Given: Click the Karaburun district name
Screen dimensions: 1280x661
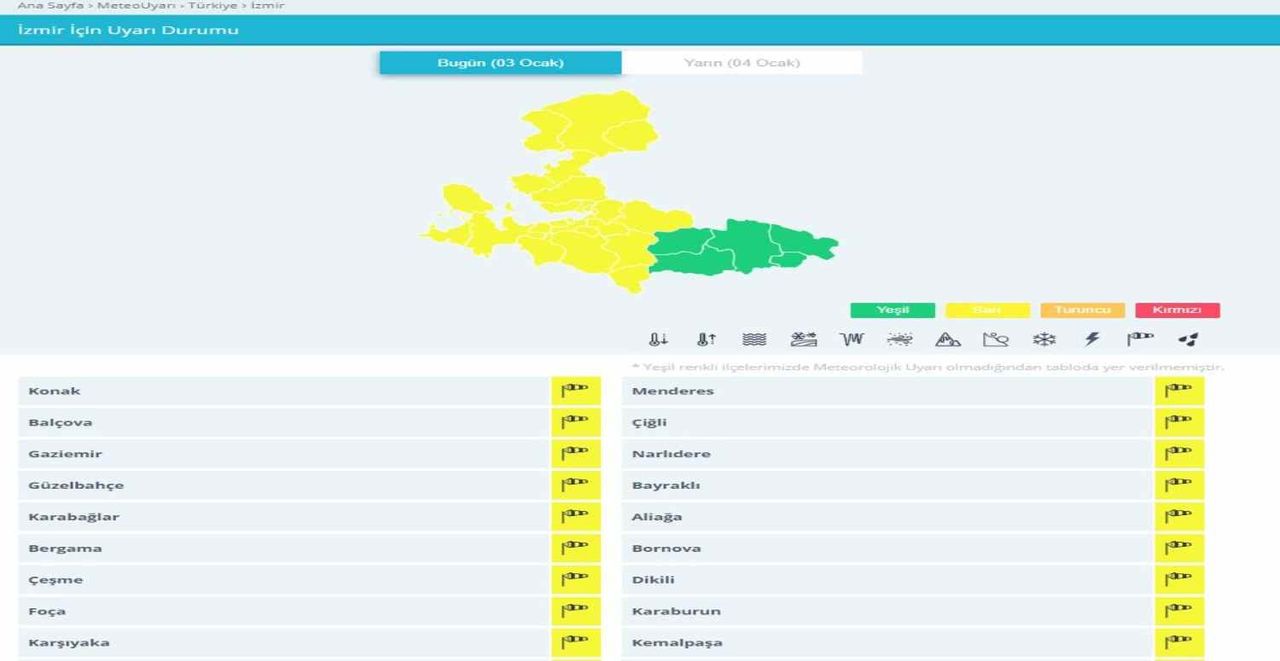Looking at the screenshot, I should click(676, 611).
